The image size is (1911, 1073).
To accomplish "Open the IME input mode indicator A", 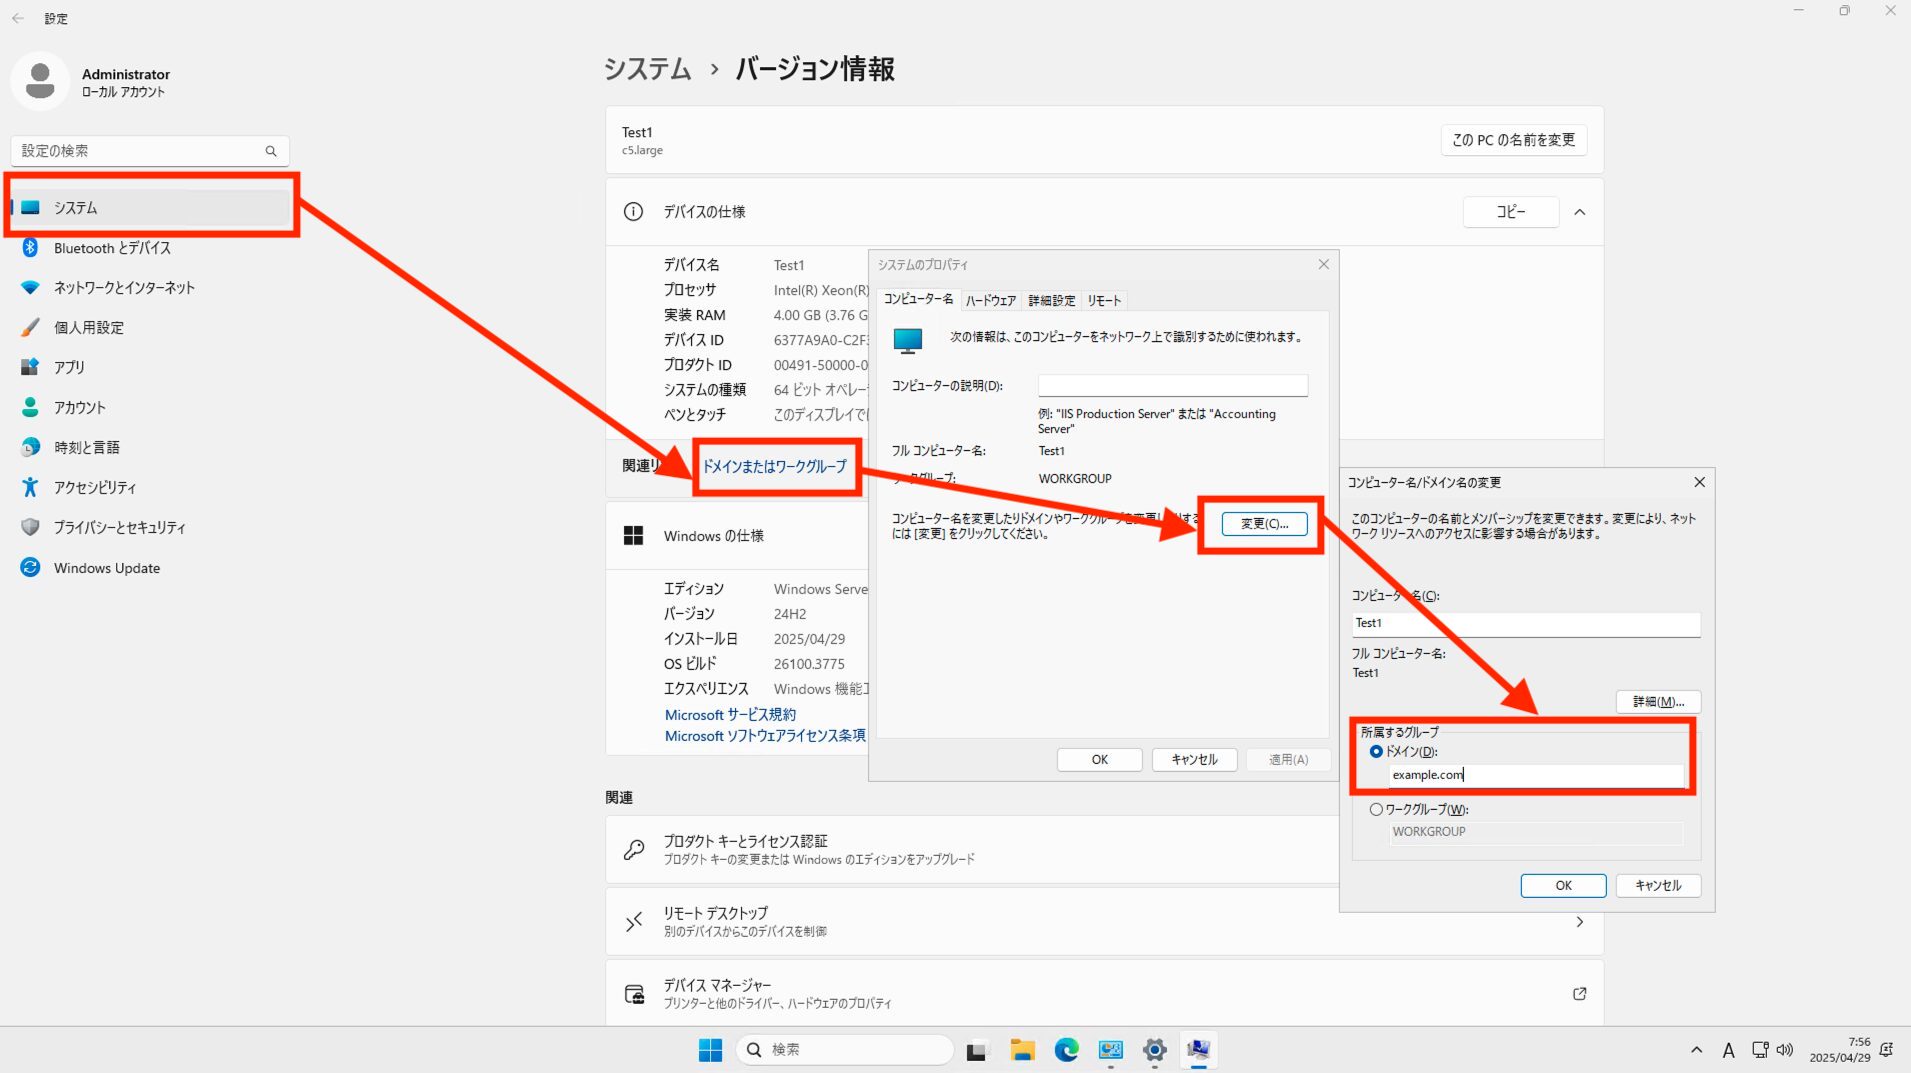I will click(1728, 1050).
